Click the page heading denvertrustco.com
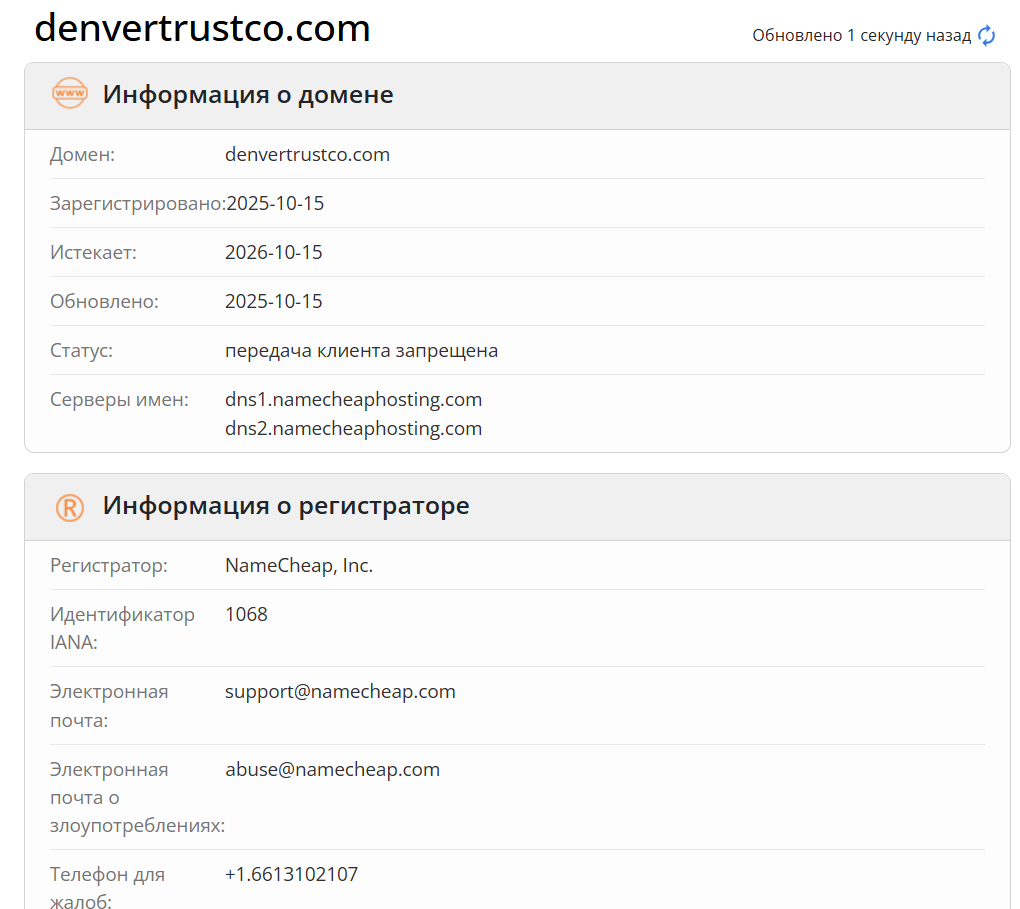 tap(203, 29)
